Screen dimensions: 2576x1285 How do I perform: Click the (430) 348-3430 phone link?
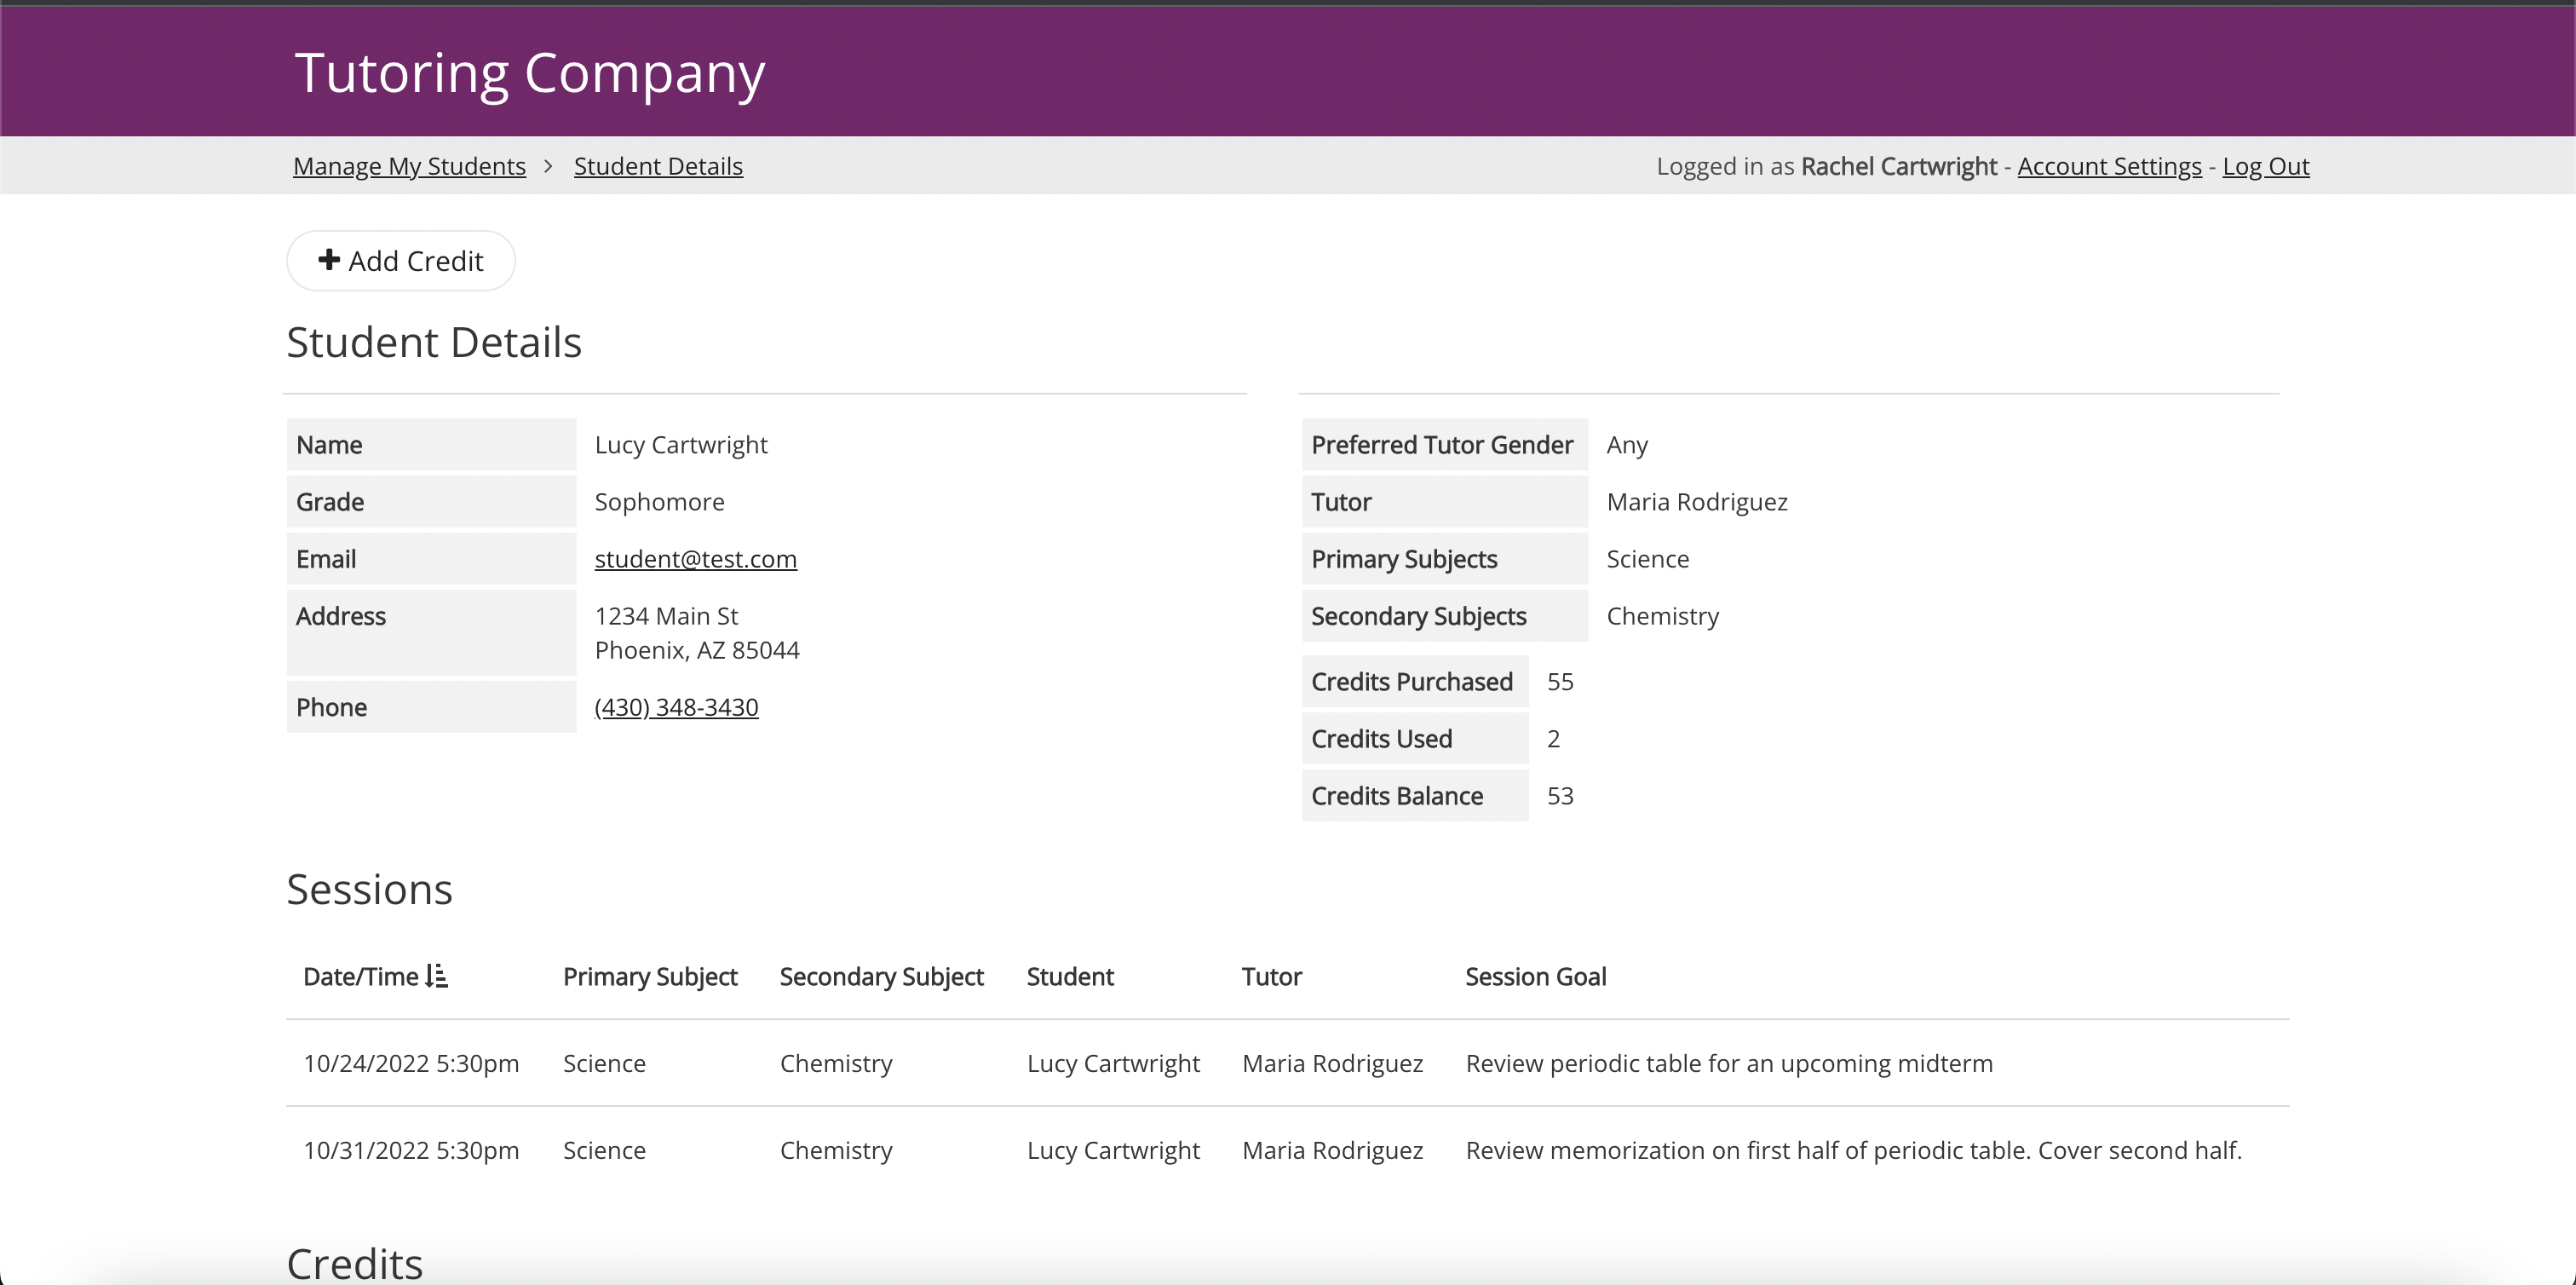pos(676,707)
